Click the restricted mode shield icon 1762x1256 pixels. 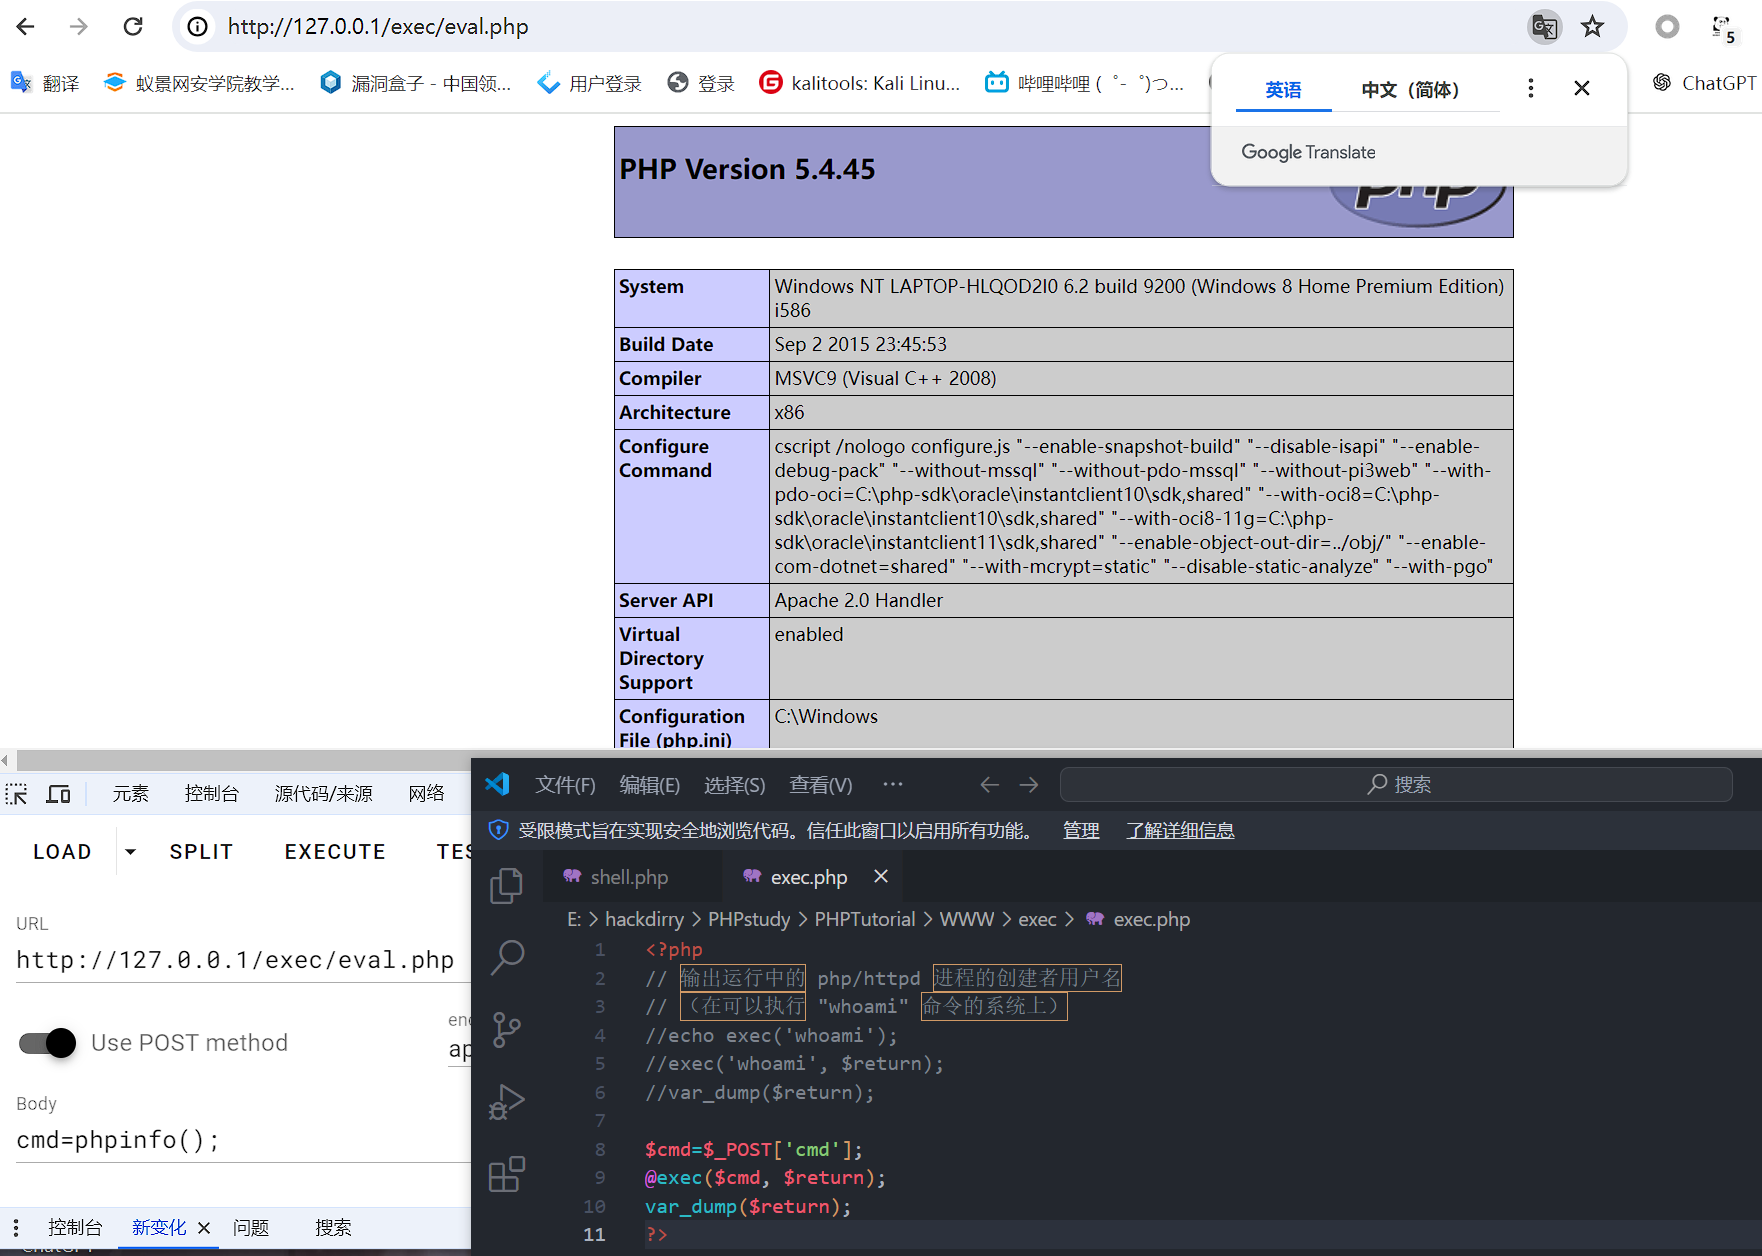point(498,830)
